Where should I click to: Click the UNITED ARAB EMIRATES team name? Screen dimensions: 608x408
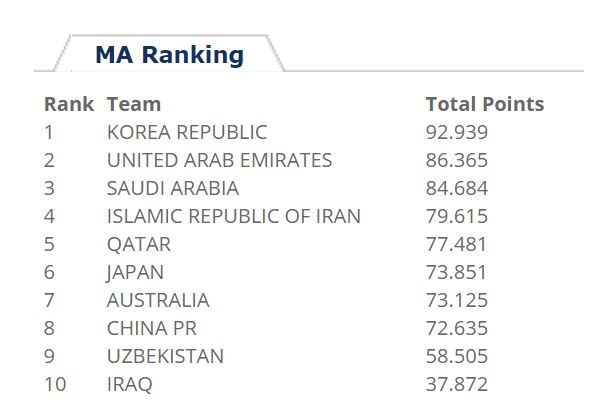pos(219,160)
